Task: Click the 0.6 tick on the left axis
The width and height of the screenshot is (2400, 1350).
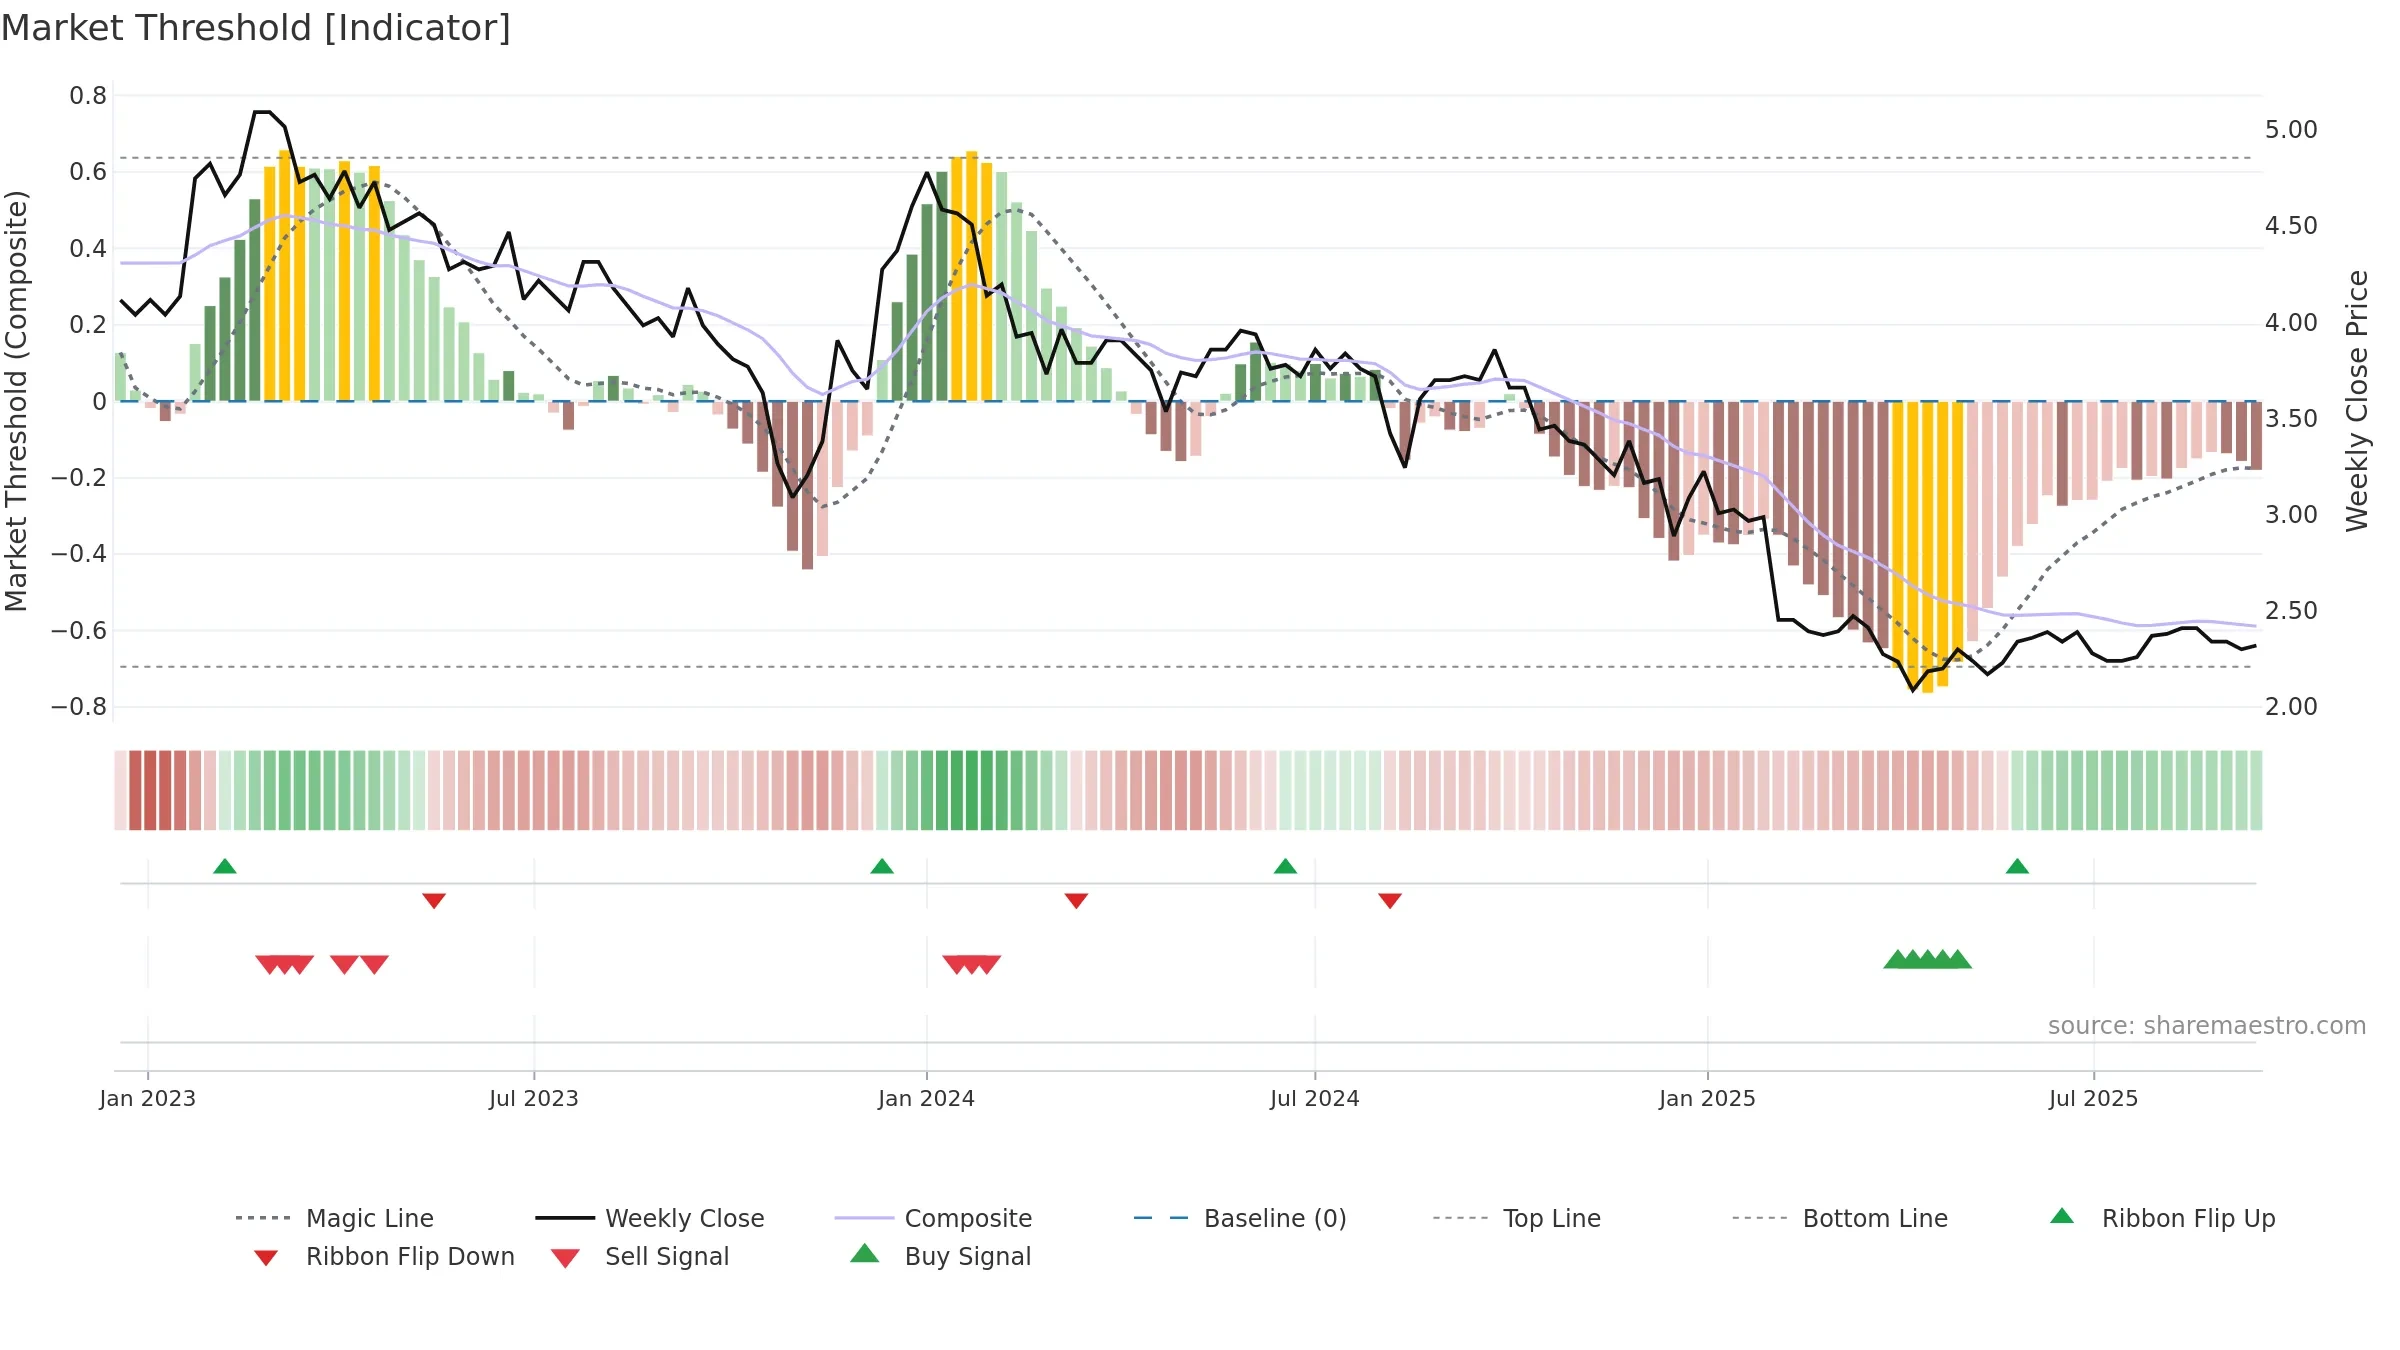Action: click(x=88, y=172)
